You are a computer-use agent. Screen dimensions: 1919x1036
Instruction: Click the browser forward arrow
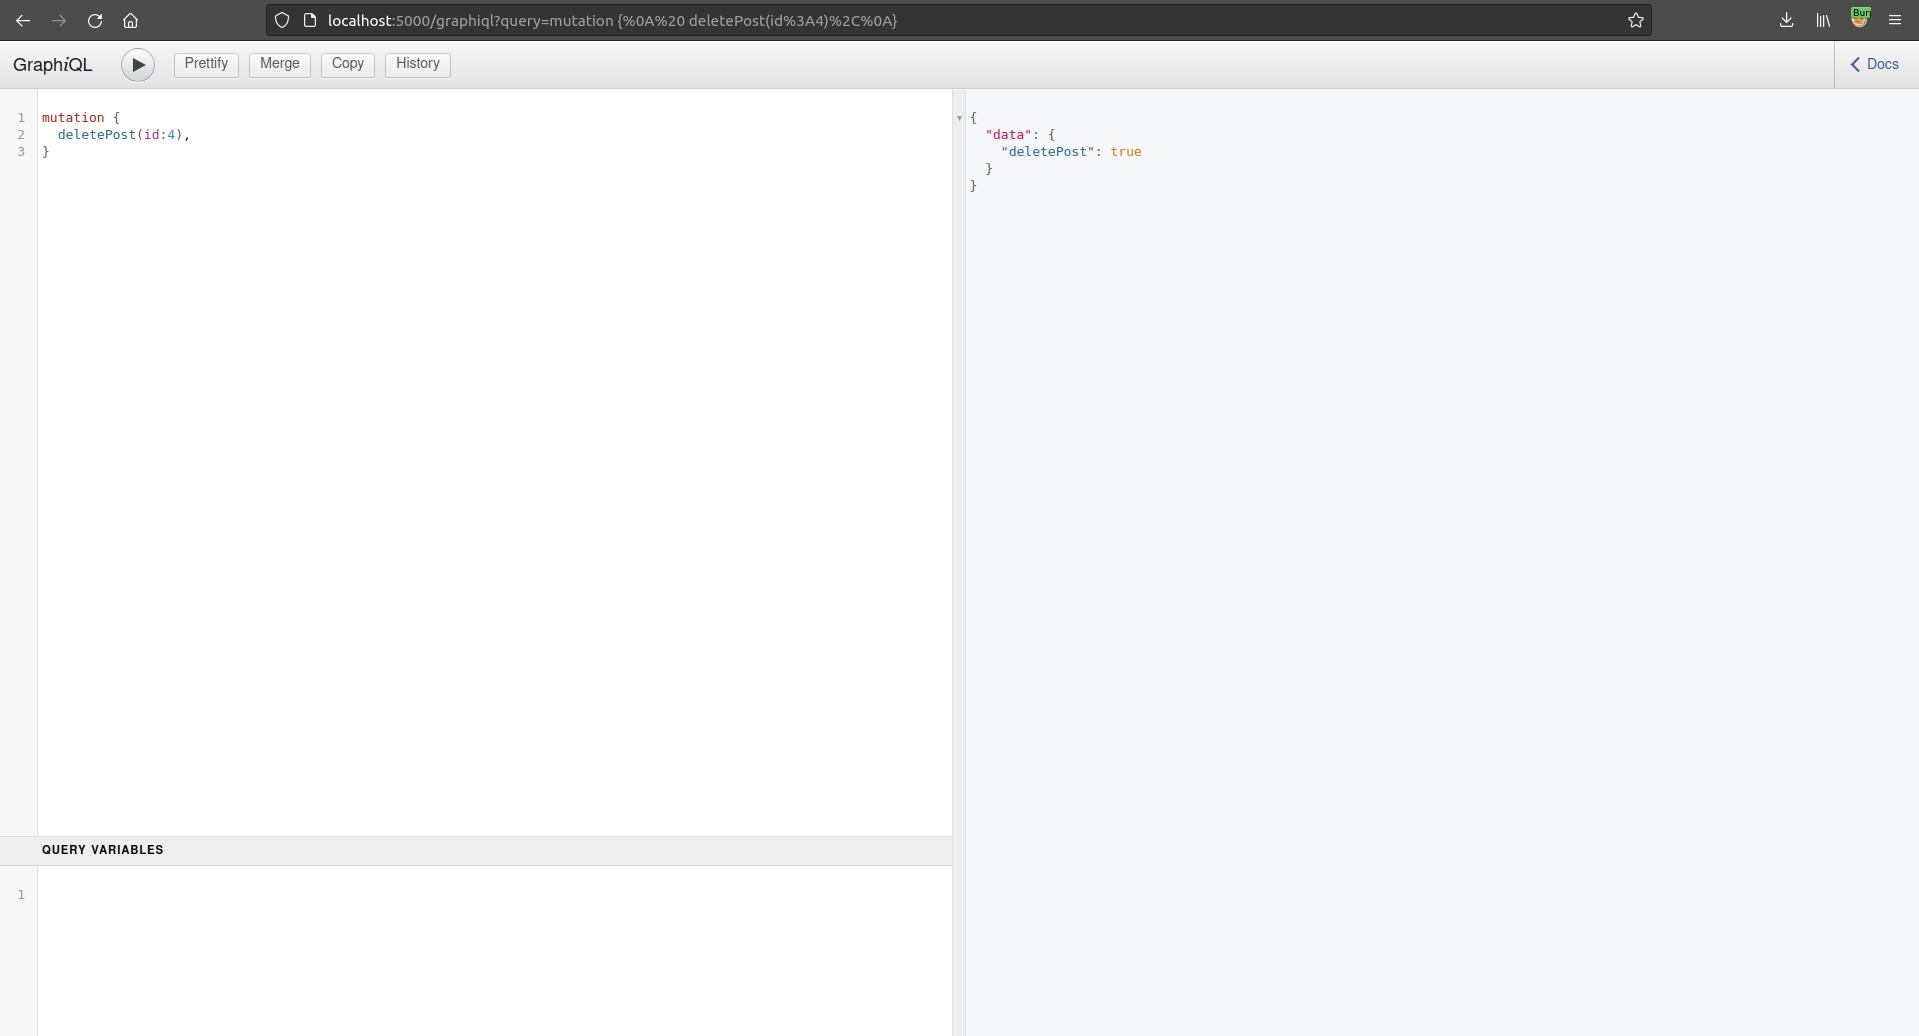[x=59, y=20]
